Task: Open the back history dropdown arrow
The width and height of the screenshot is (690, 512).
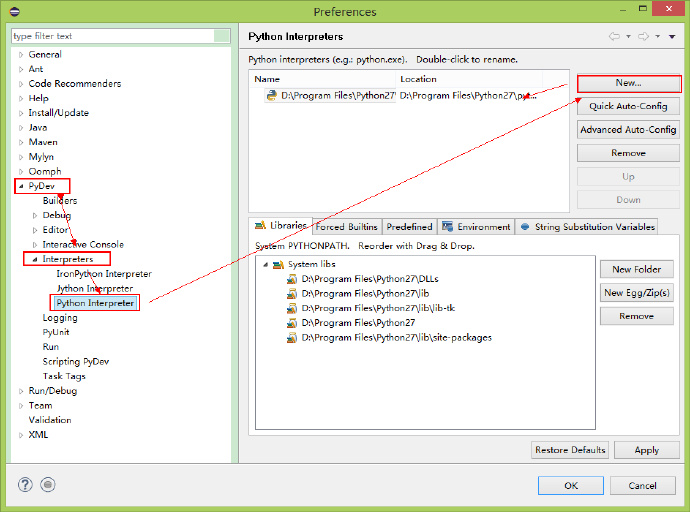Action: click(628, 37)
